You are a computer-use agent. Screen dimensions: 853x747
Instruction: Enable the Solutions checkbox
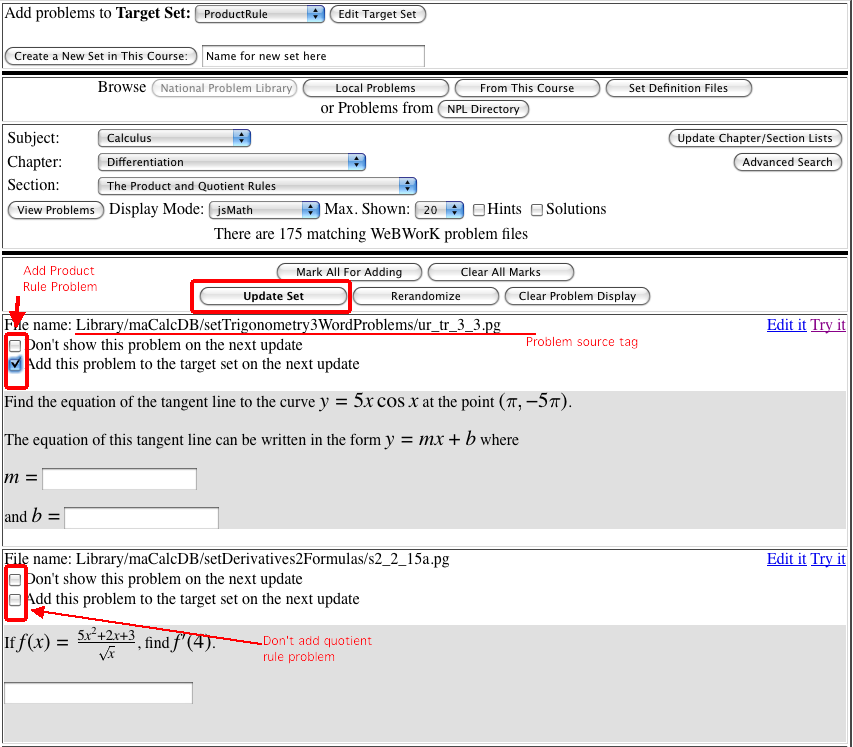(537, 210)
